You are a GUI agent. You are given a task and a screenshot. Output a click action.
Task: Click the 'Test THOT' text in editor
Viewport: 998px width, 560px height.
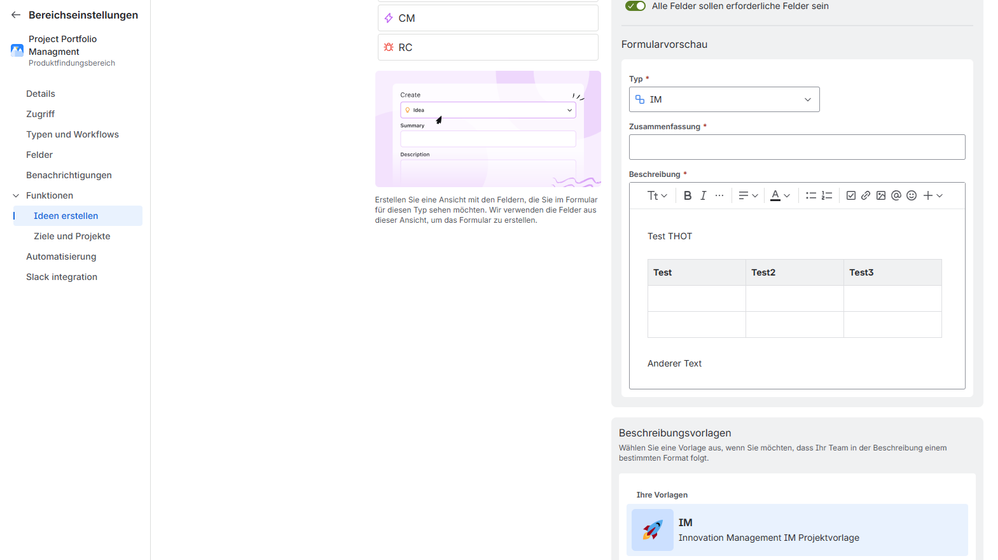coord(670,236)
